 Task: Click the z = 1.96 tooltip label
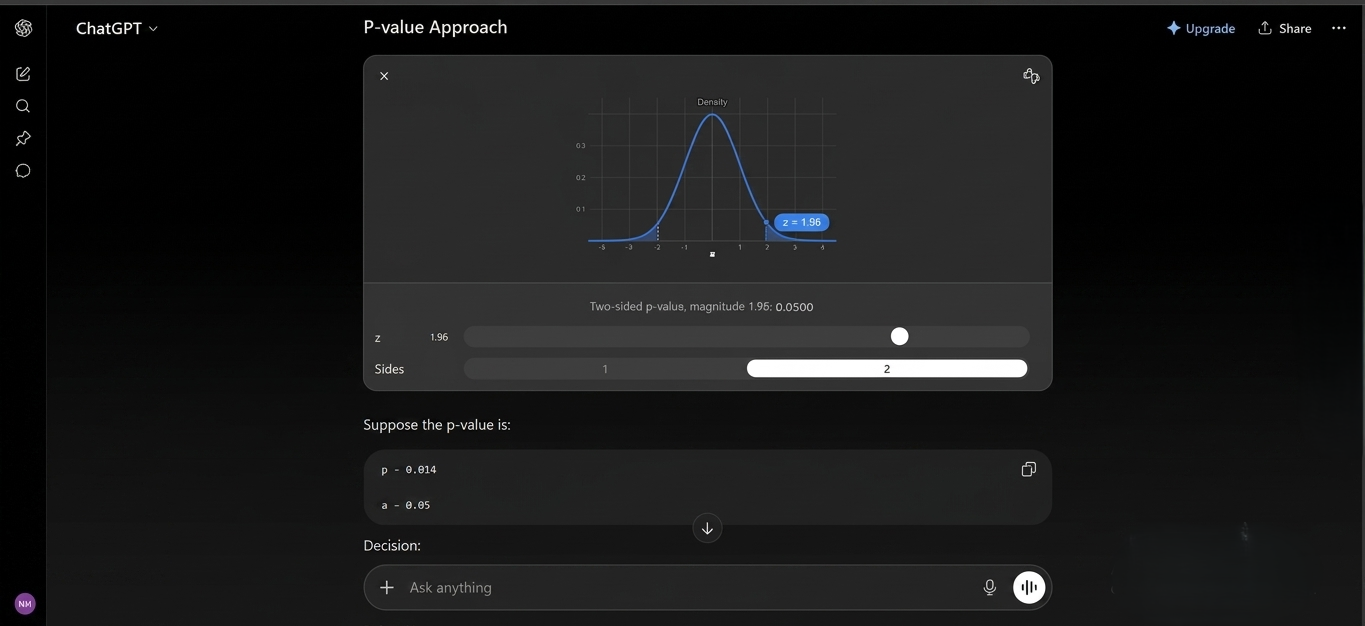coord(802,222)
